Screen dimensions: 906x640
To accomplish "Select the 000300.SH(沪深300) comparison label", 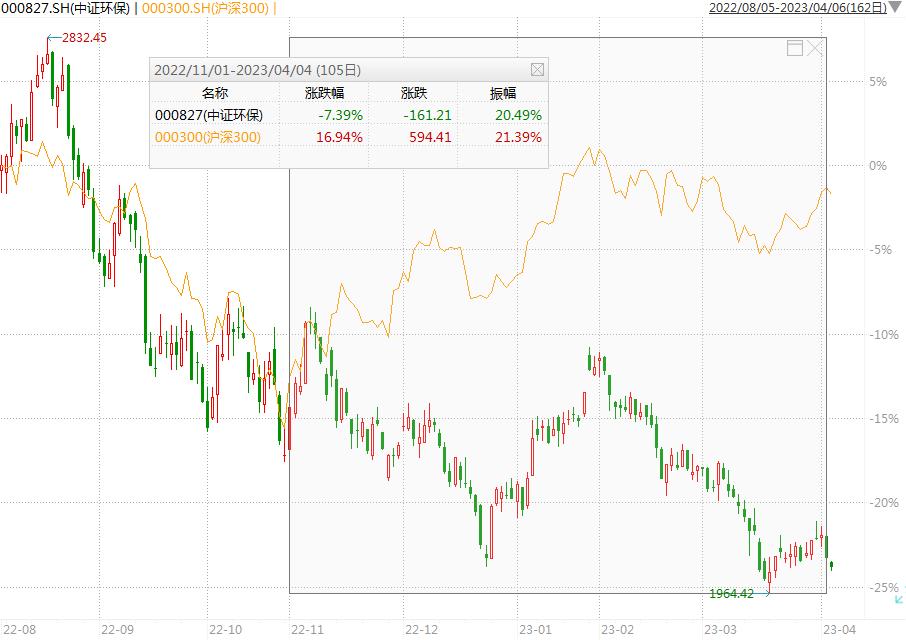I will 203,8.
